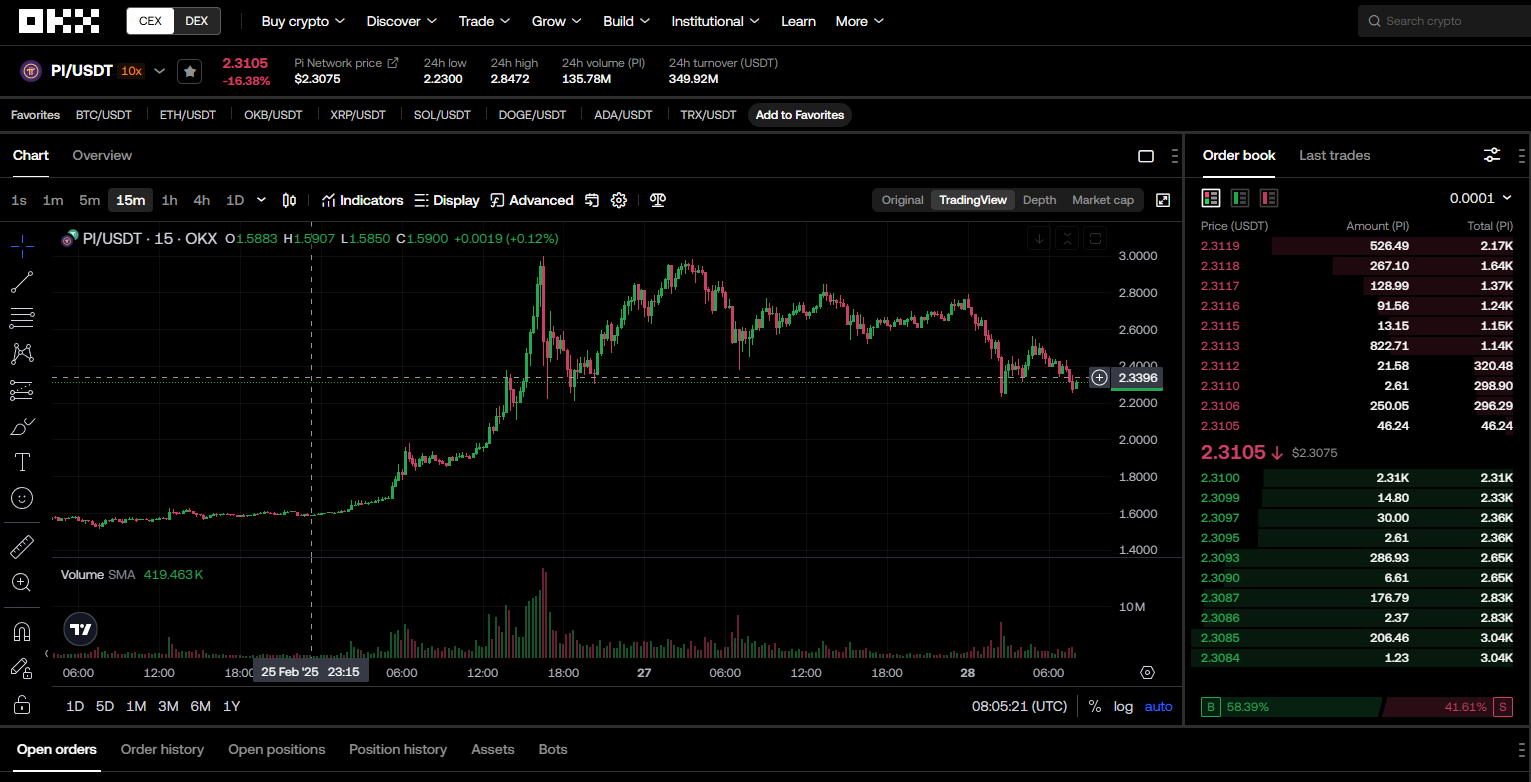
Task: Select the brush drawing tool
Action: coord(22,426)
